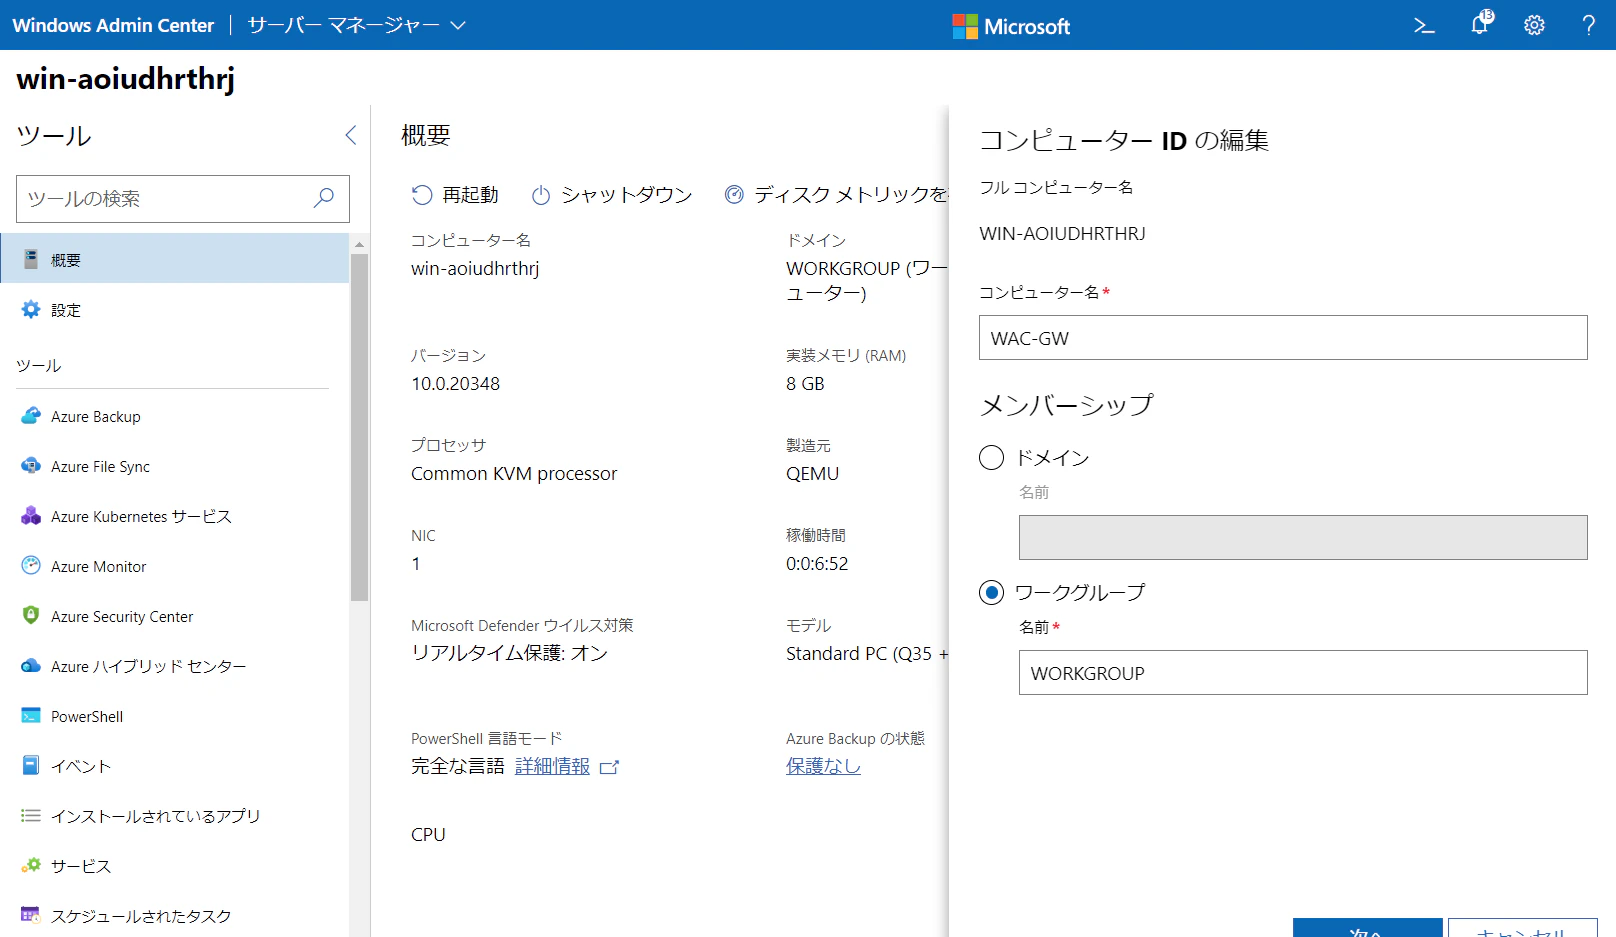Open the 詳細情報 link
Viewport: 1616px width, 937px height.
pos(553,766)
